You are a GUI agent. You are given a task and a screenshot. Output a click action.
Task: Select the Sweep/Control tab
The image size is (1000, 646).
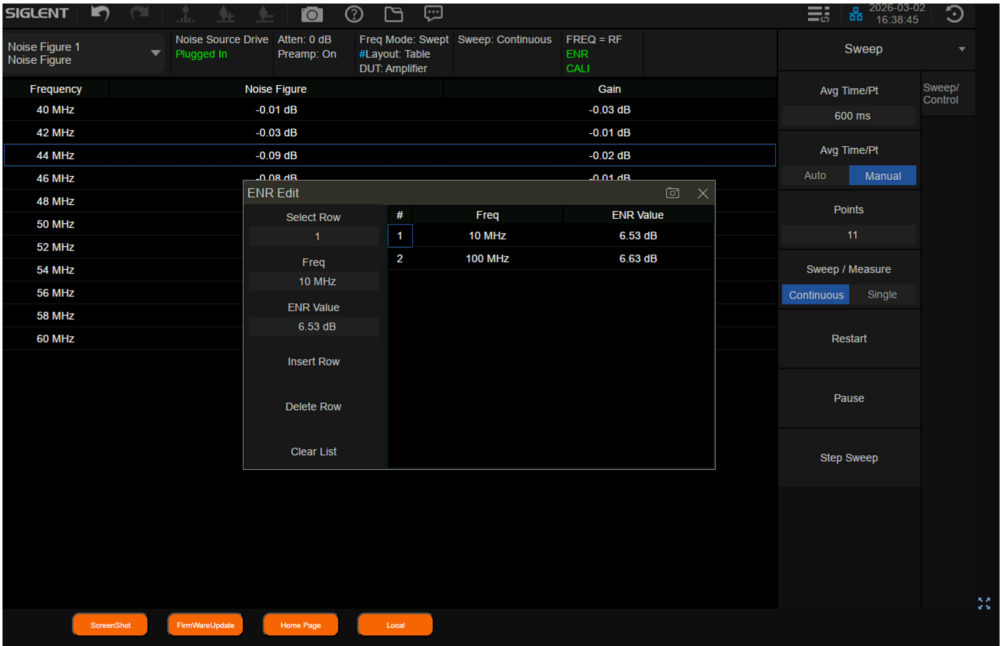pyautogui.click(x=941, y=94)
